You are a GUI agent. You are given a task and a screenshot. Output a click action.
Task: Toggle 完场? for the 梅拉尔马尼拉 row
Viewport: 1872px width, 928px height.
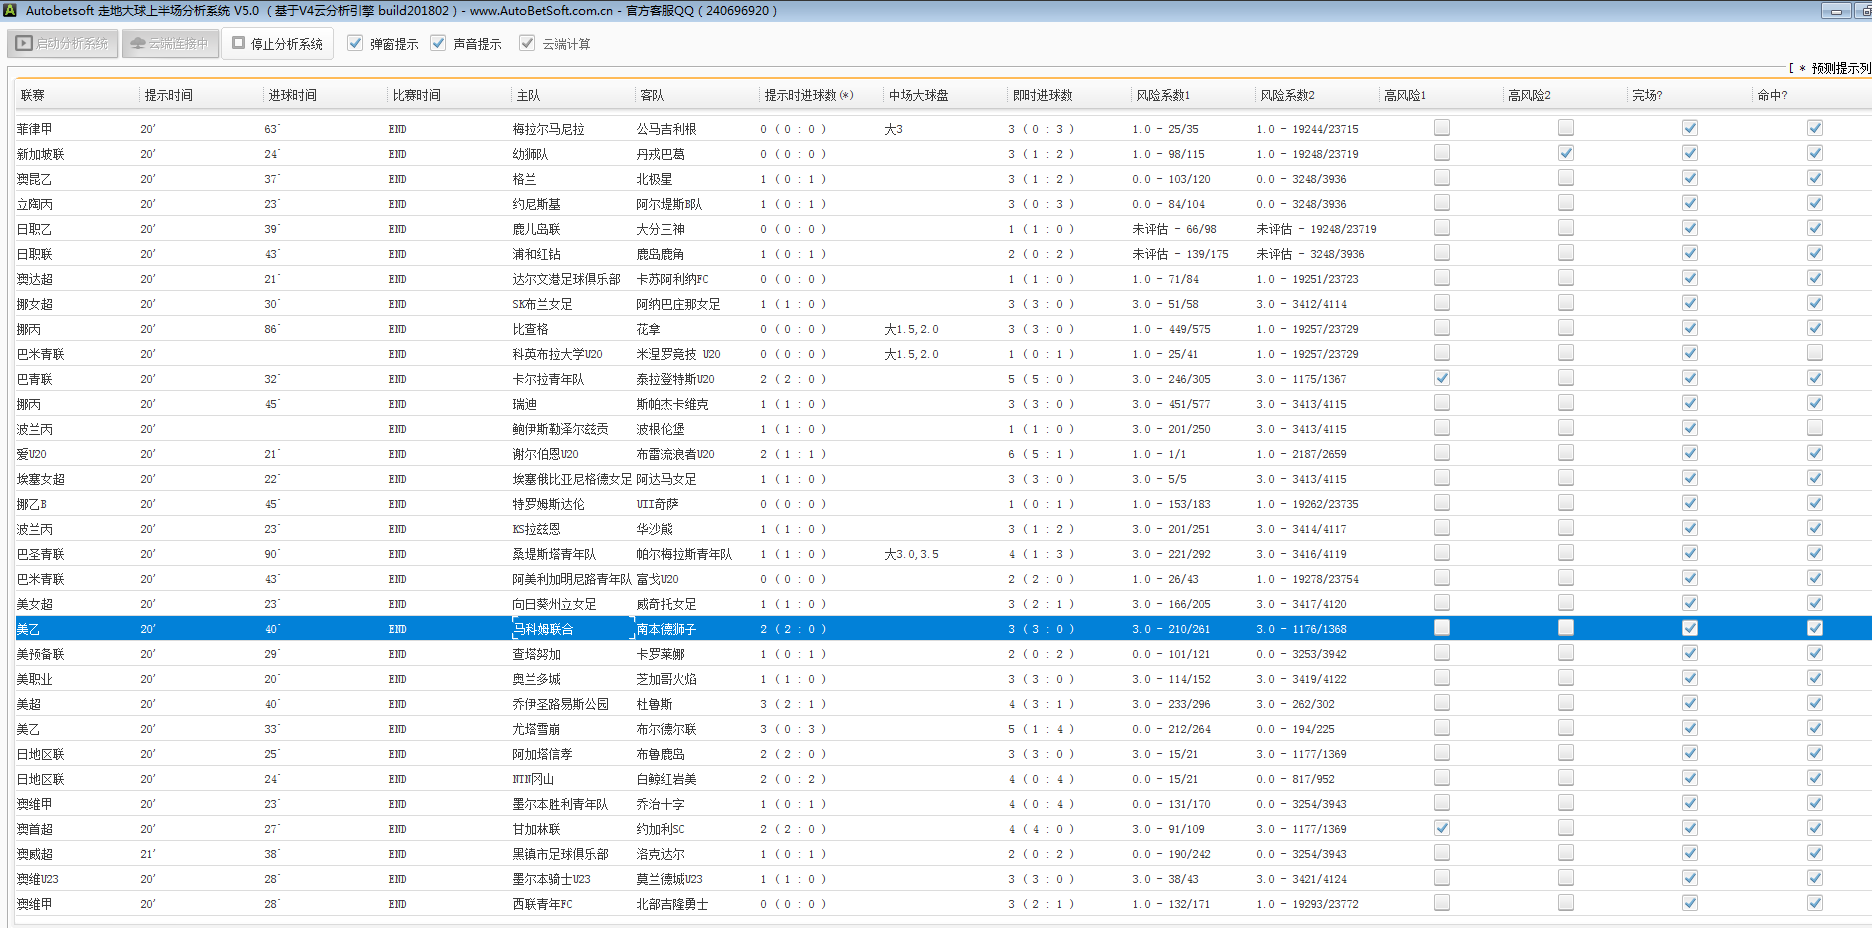[x=1689, y=128]
